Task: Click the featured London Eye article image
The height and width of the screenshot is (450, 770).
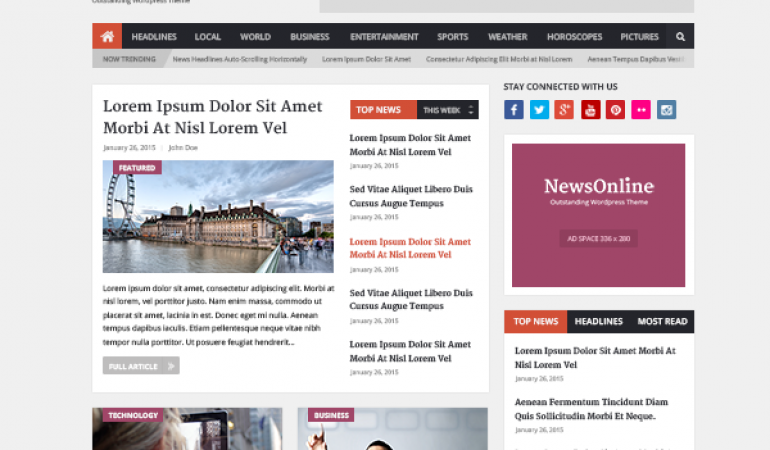Action: tap(218, 217)
